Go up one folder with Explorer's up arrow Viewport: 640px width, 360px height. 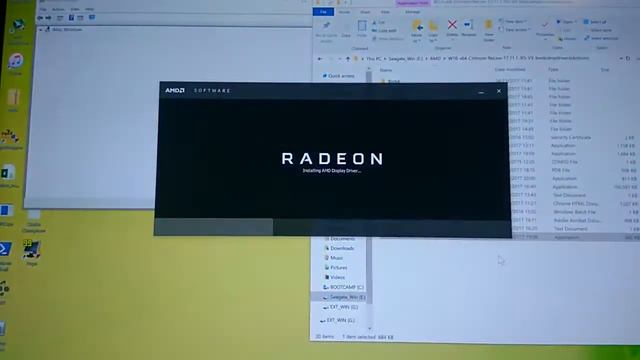[x=348, y=59]
